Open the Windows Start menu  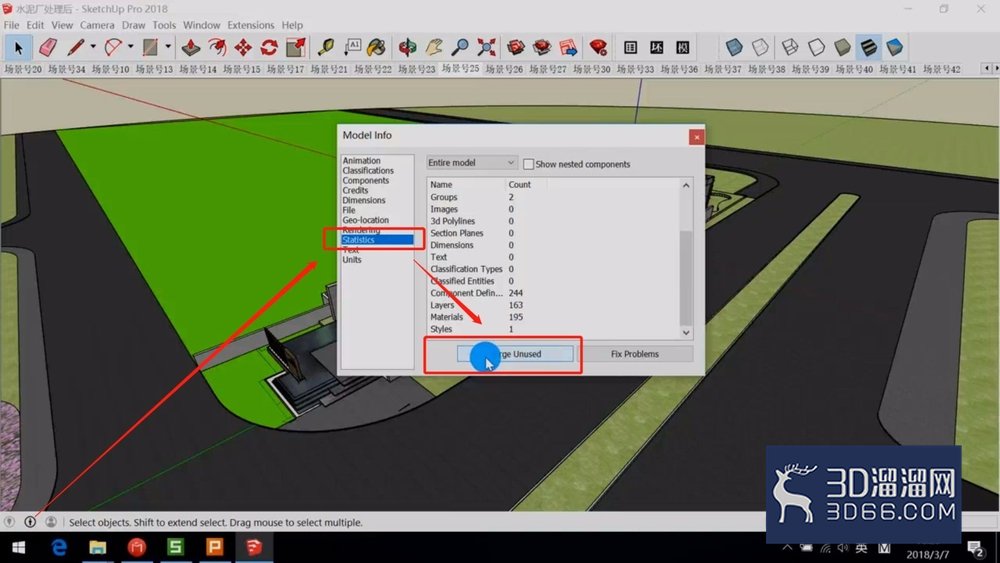click(x=18, y=547)
